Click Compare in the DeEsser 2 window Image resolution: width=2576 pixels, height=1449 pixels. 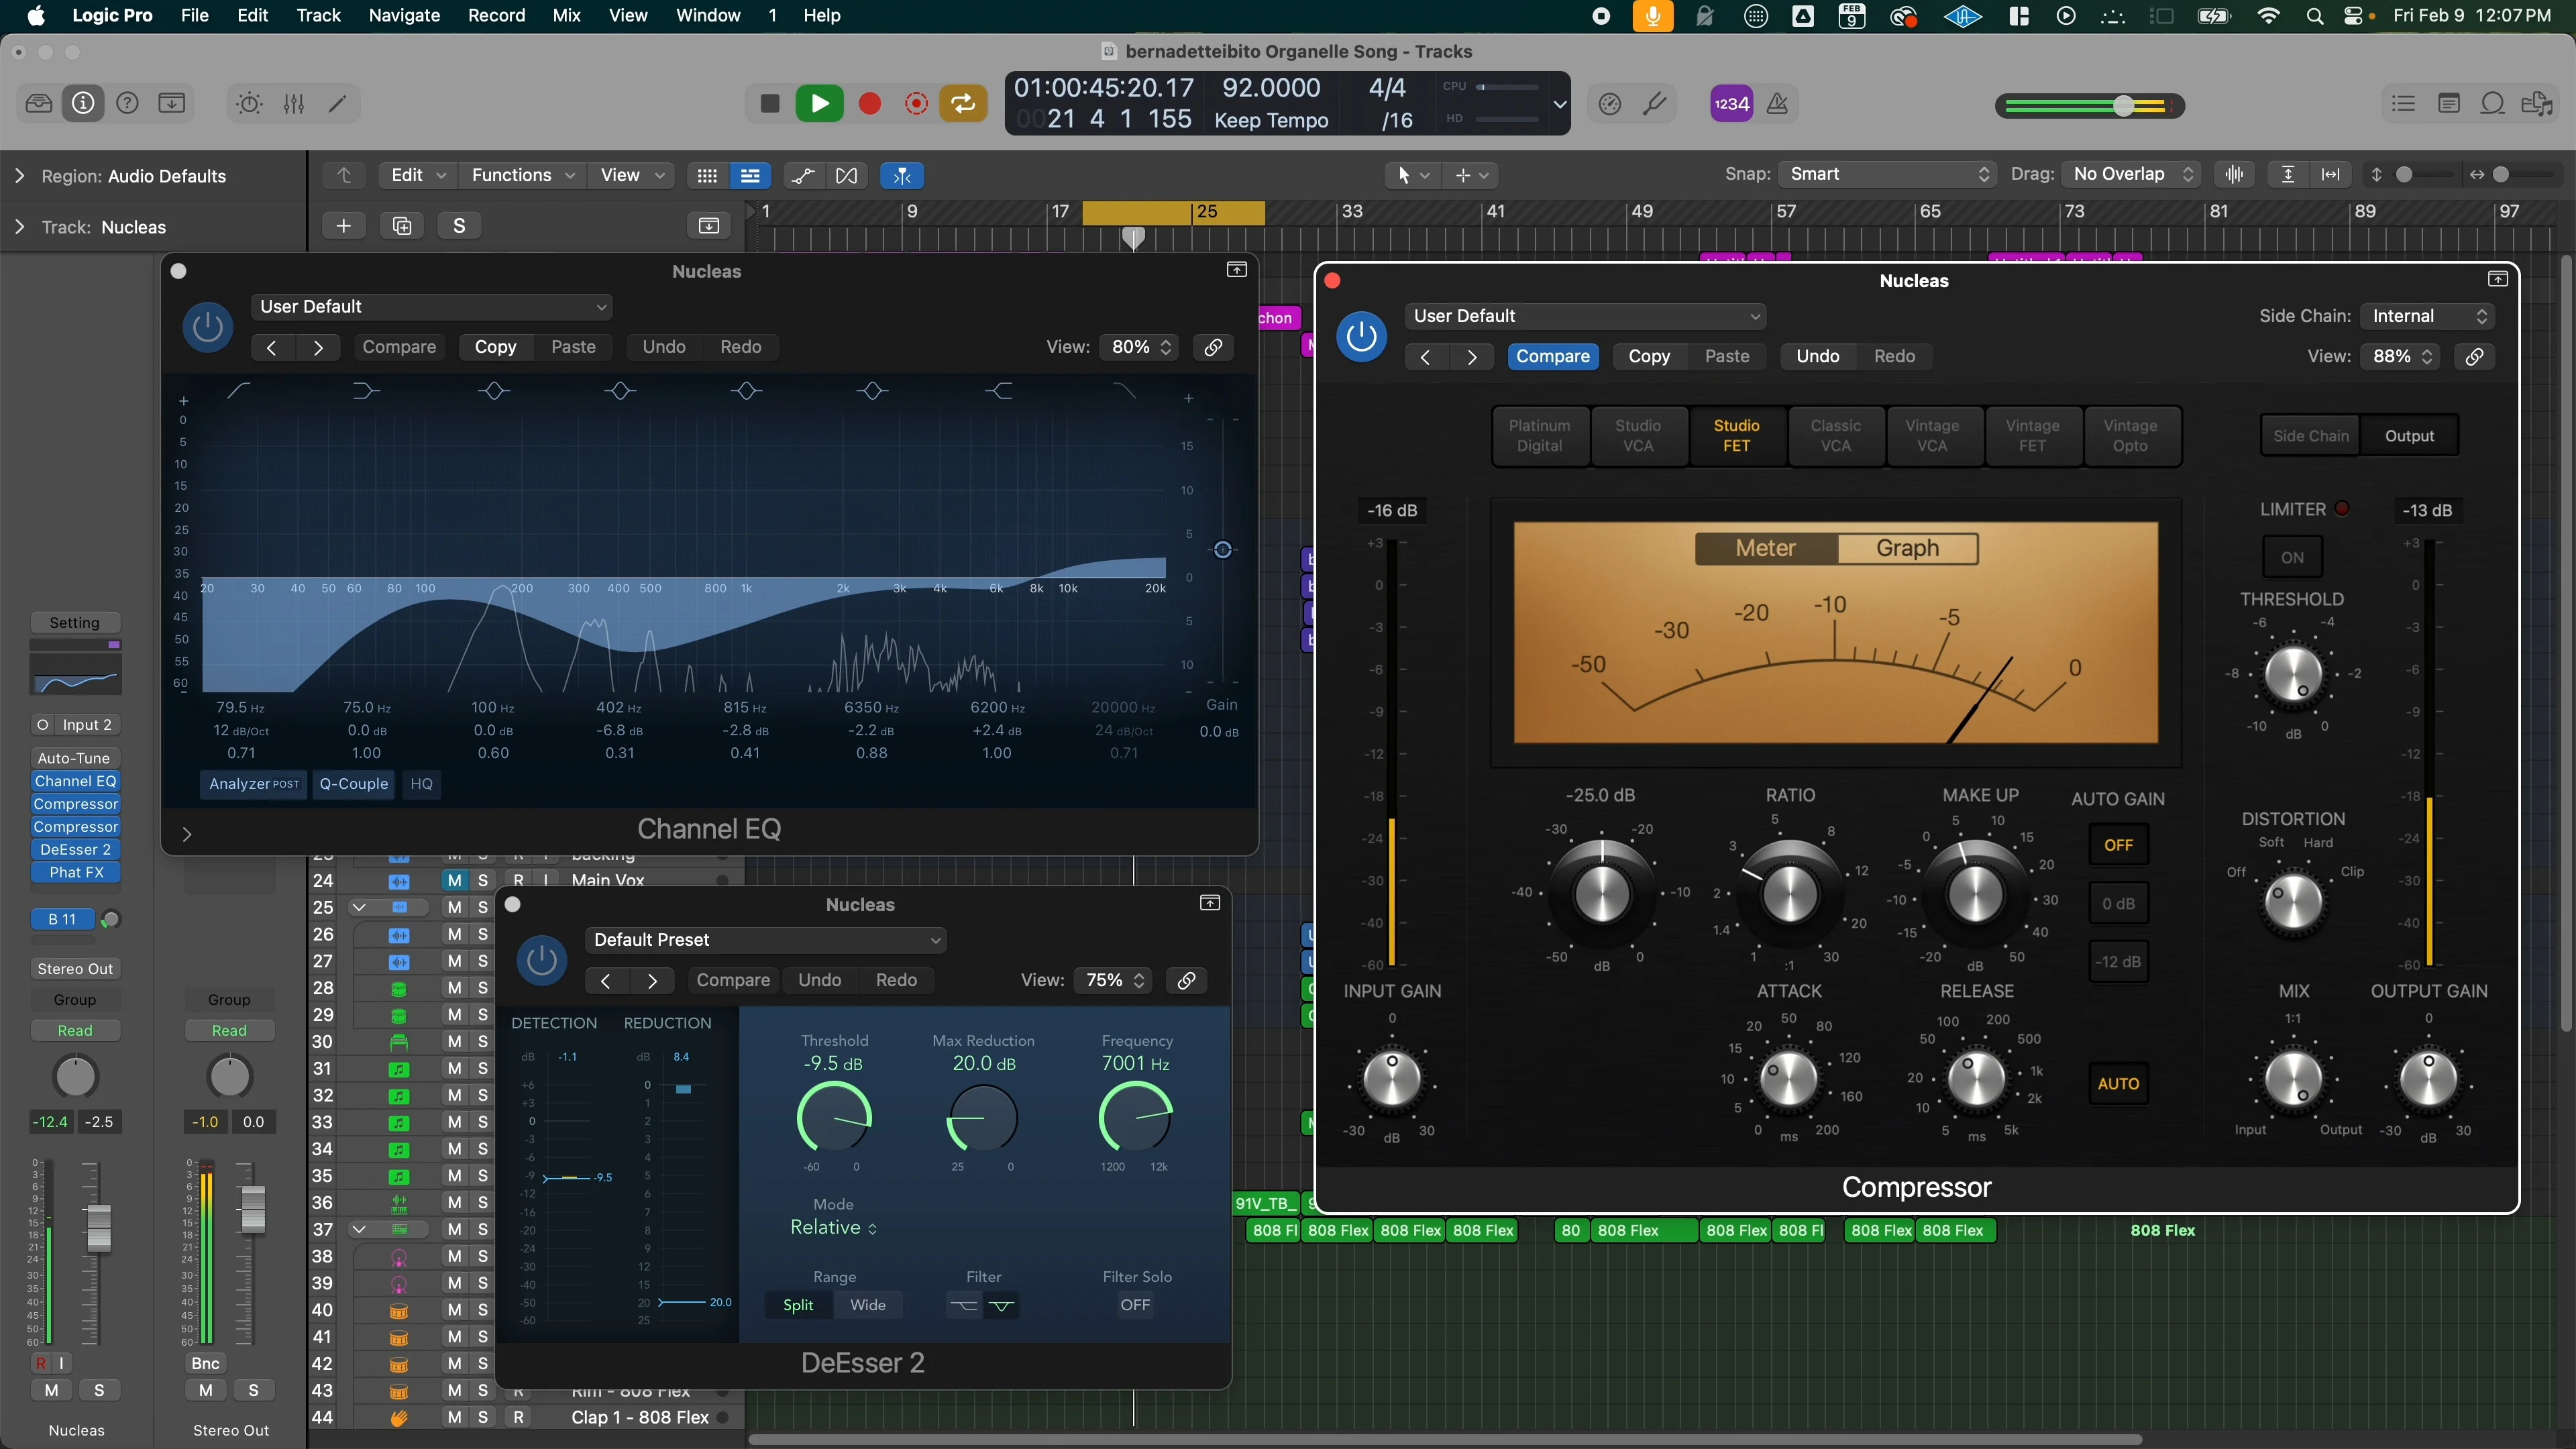[x=733, y=980]
